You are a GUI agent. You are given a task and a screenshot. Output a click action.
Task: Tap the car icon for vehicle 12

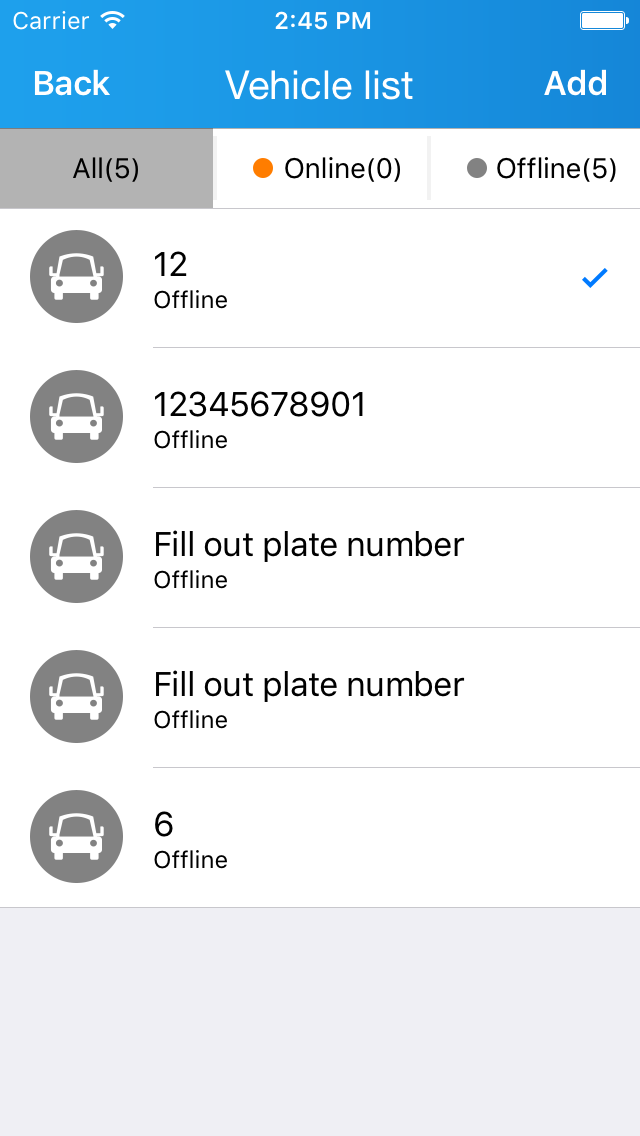(x=77, y=277)
